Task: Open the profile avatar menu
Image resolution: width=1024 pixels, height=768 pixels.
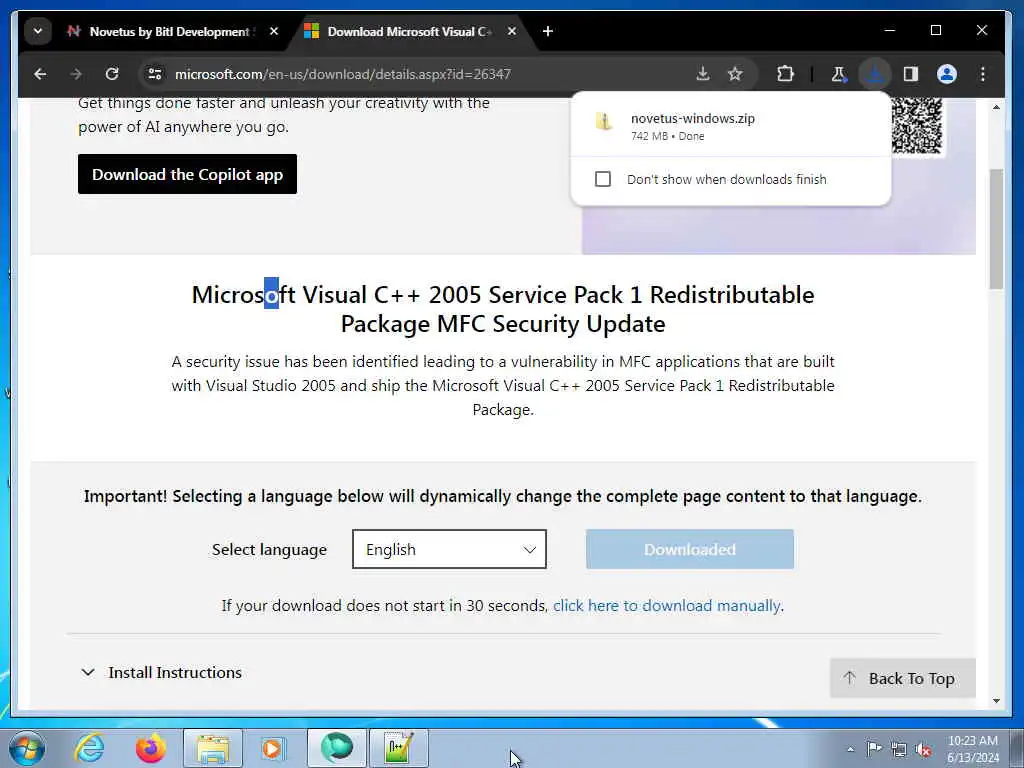Action: [947, 74]
